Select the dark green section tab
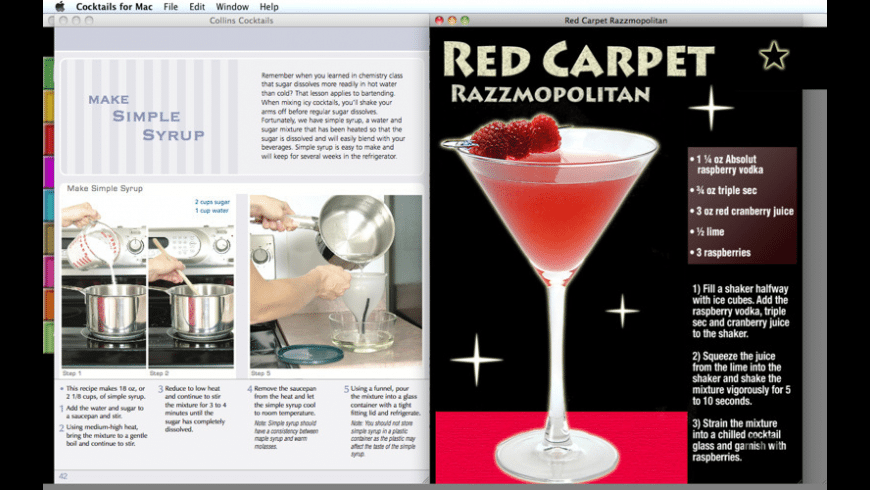Viewport: 870px width, 490px height. point(49,73)
